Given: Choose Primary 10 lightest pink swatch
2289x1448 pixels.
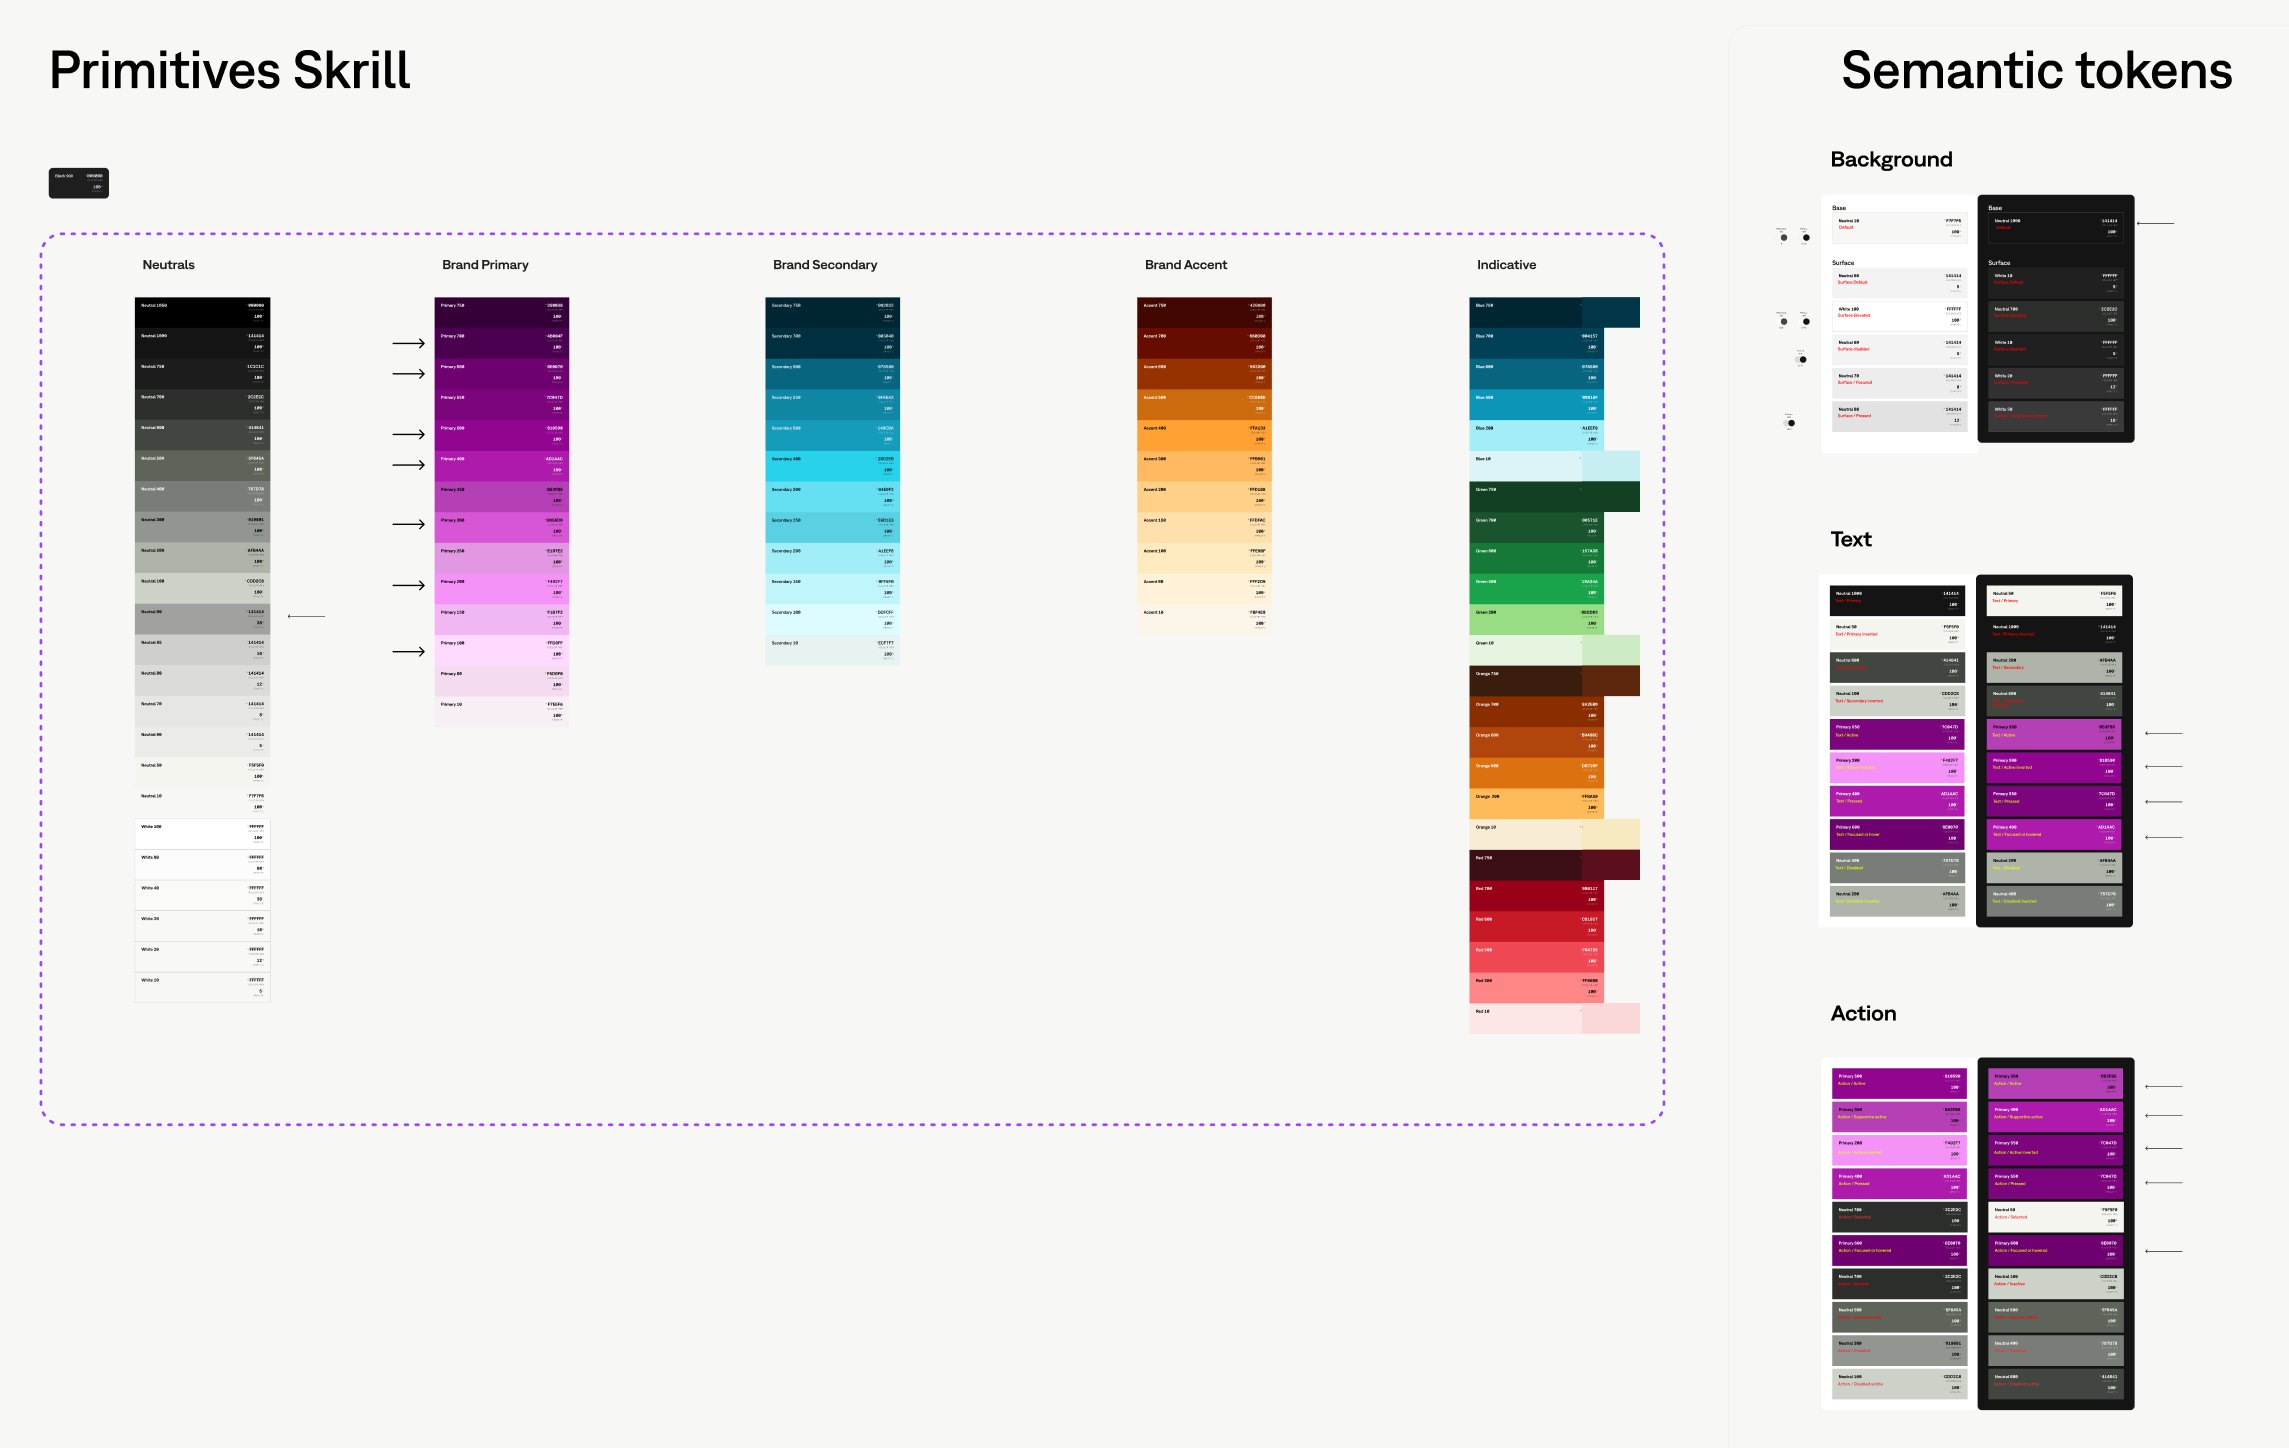Looking at the screenshot, I should click(502, 711).
